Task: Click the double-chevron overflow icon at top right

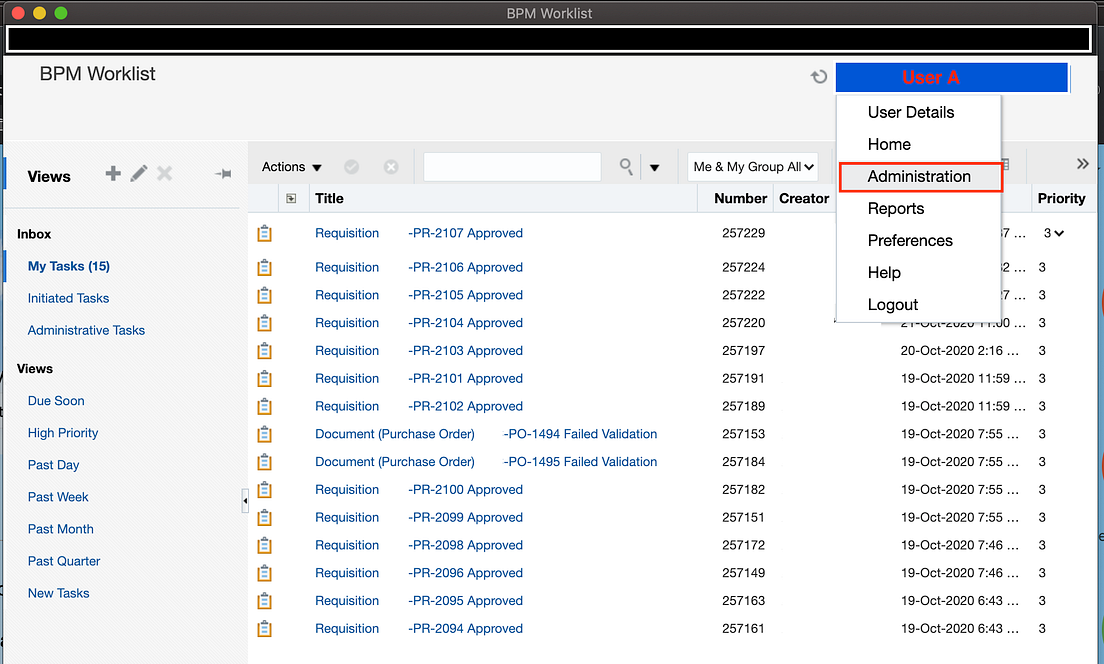Action: pos(1083,163)
